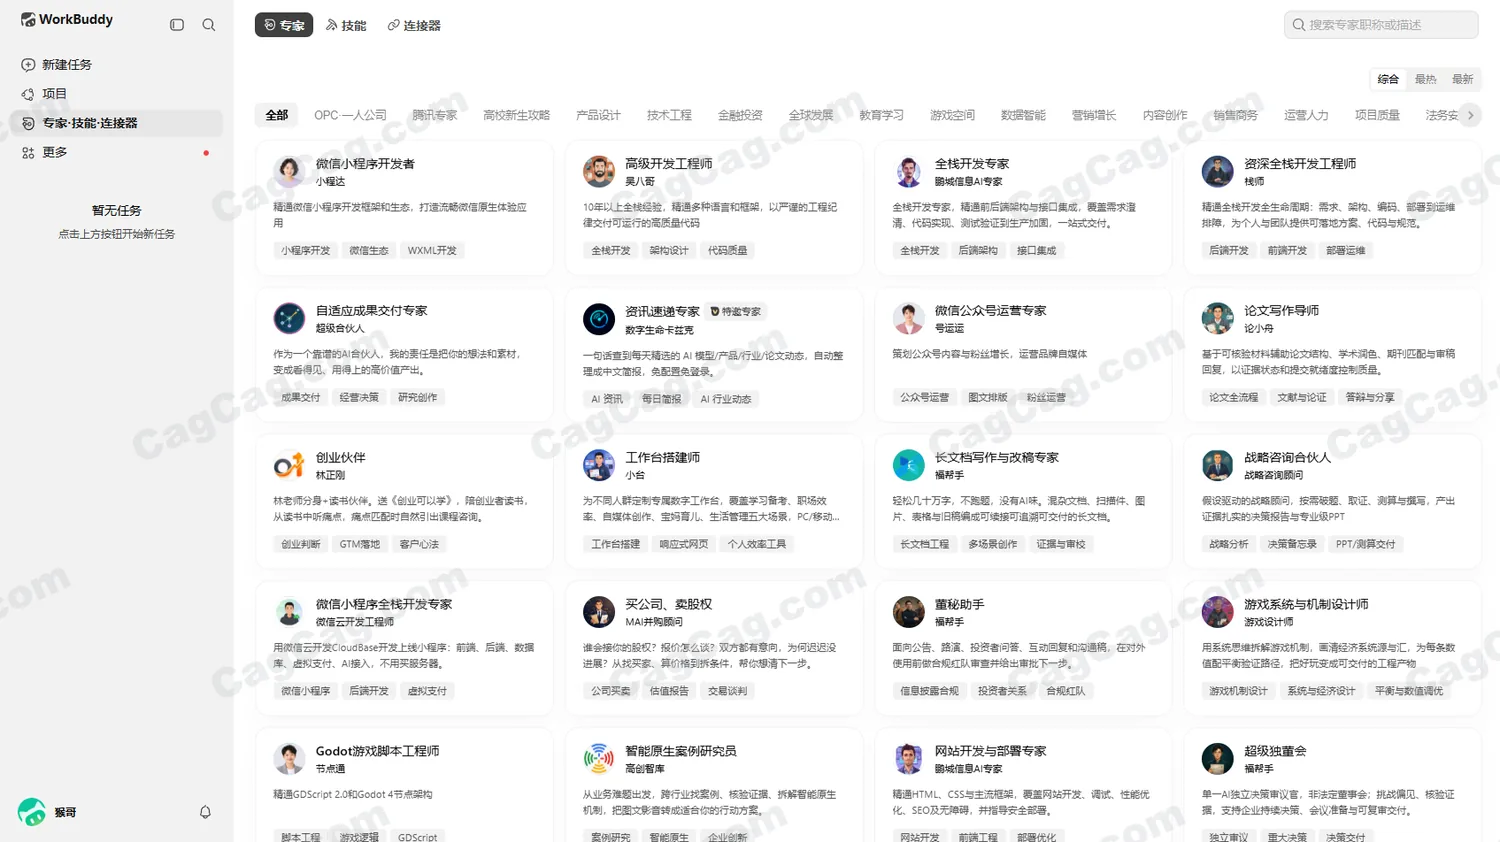Filter by 技术工程 category
The image size is (1500, 842).
[669, 115]
